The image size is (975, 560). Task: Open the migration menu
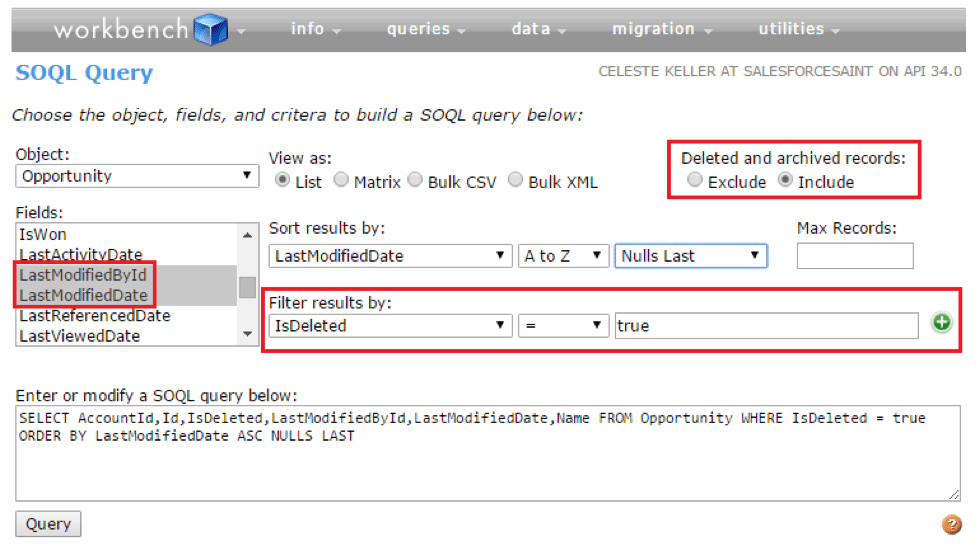(662, 29)
